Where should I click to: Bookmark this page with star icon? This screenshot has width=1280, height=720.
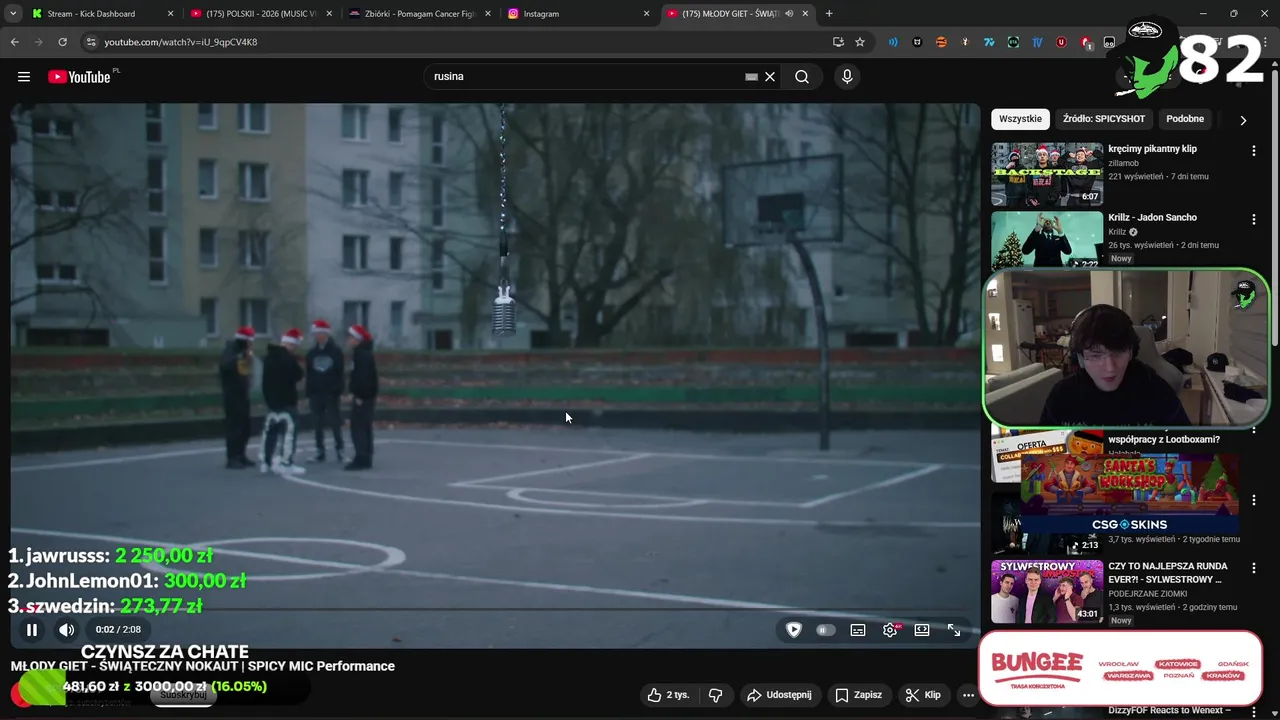(x=860, y=42)
